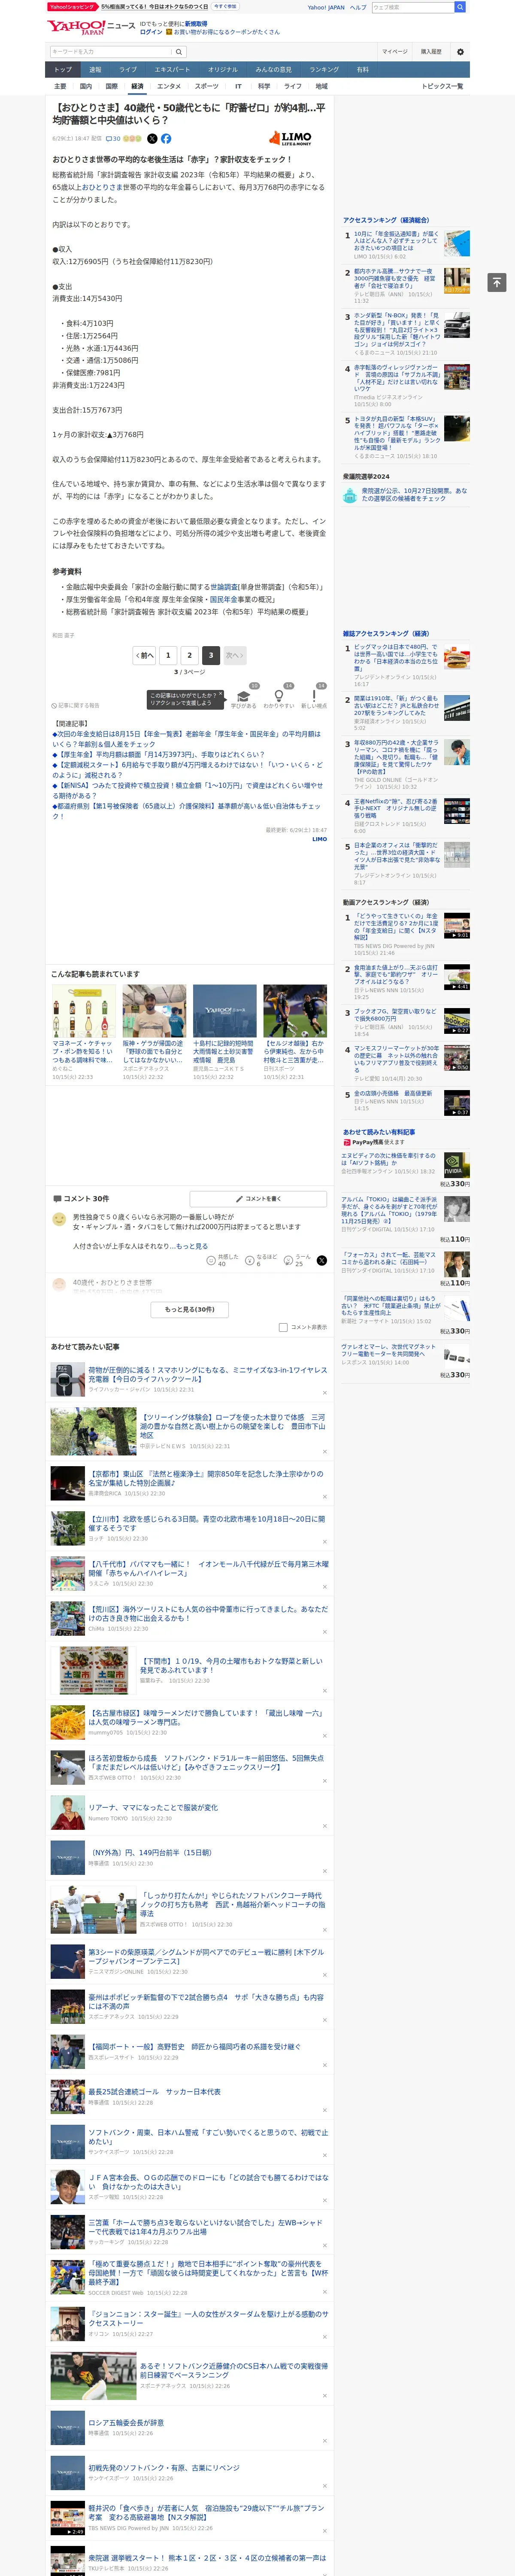Open the 経済 category tab

click(137, 87)
